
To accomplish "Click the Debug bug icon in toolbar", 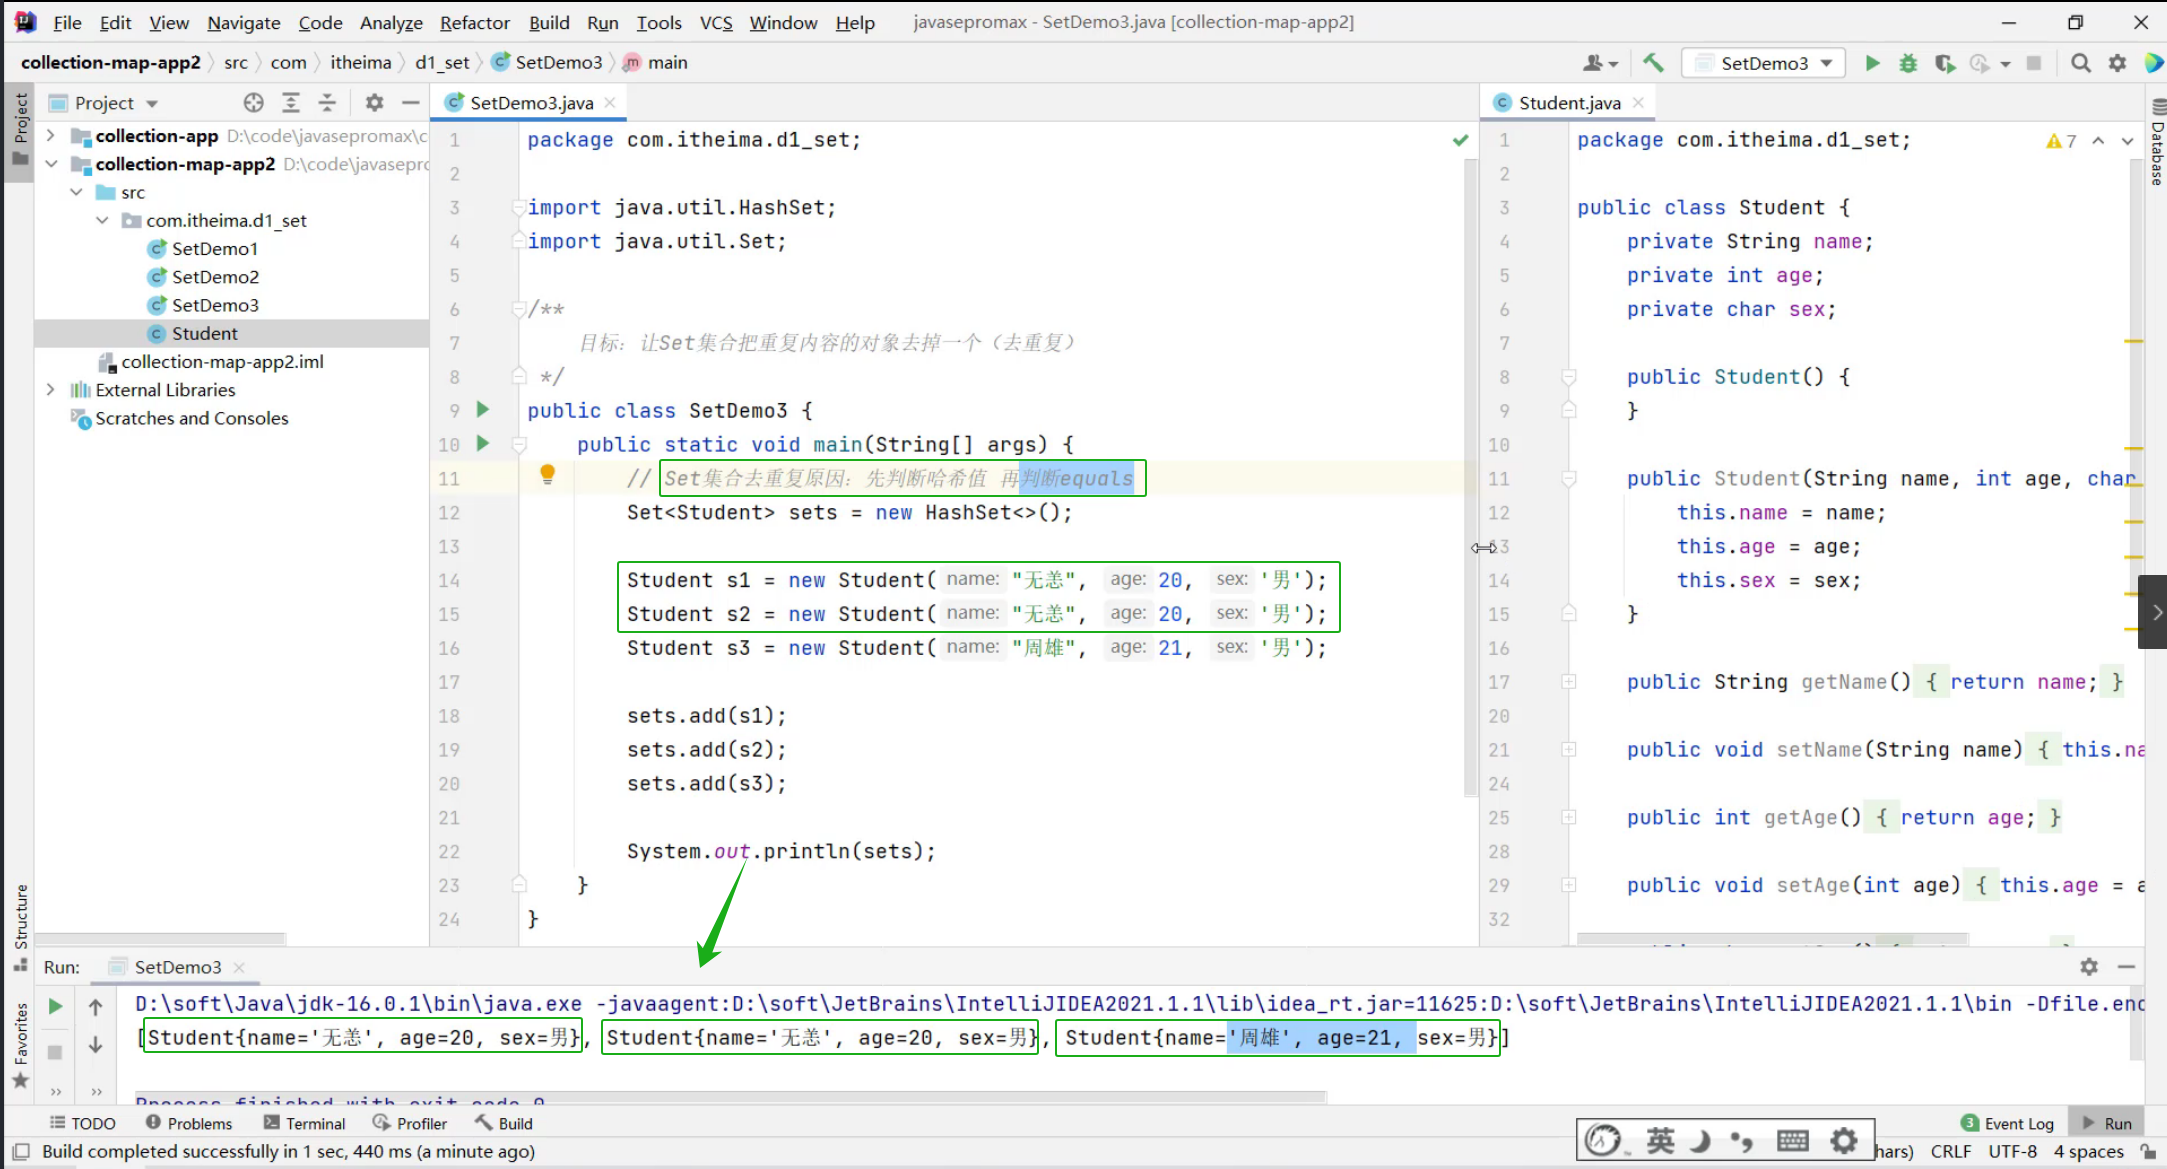I will [1908, 63].
